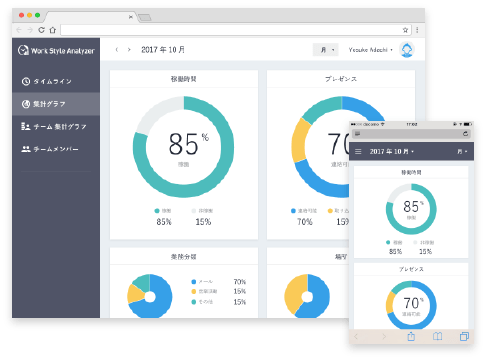Open the 月 period dropdown in desktop header

(326, 50)
